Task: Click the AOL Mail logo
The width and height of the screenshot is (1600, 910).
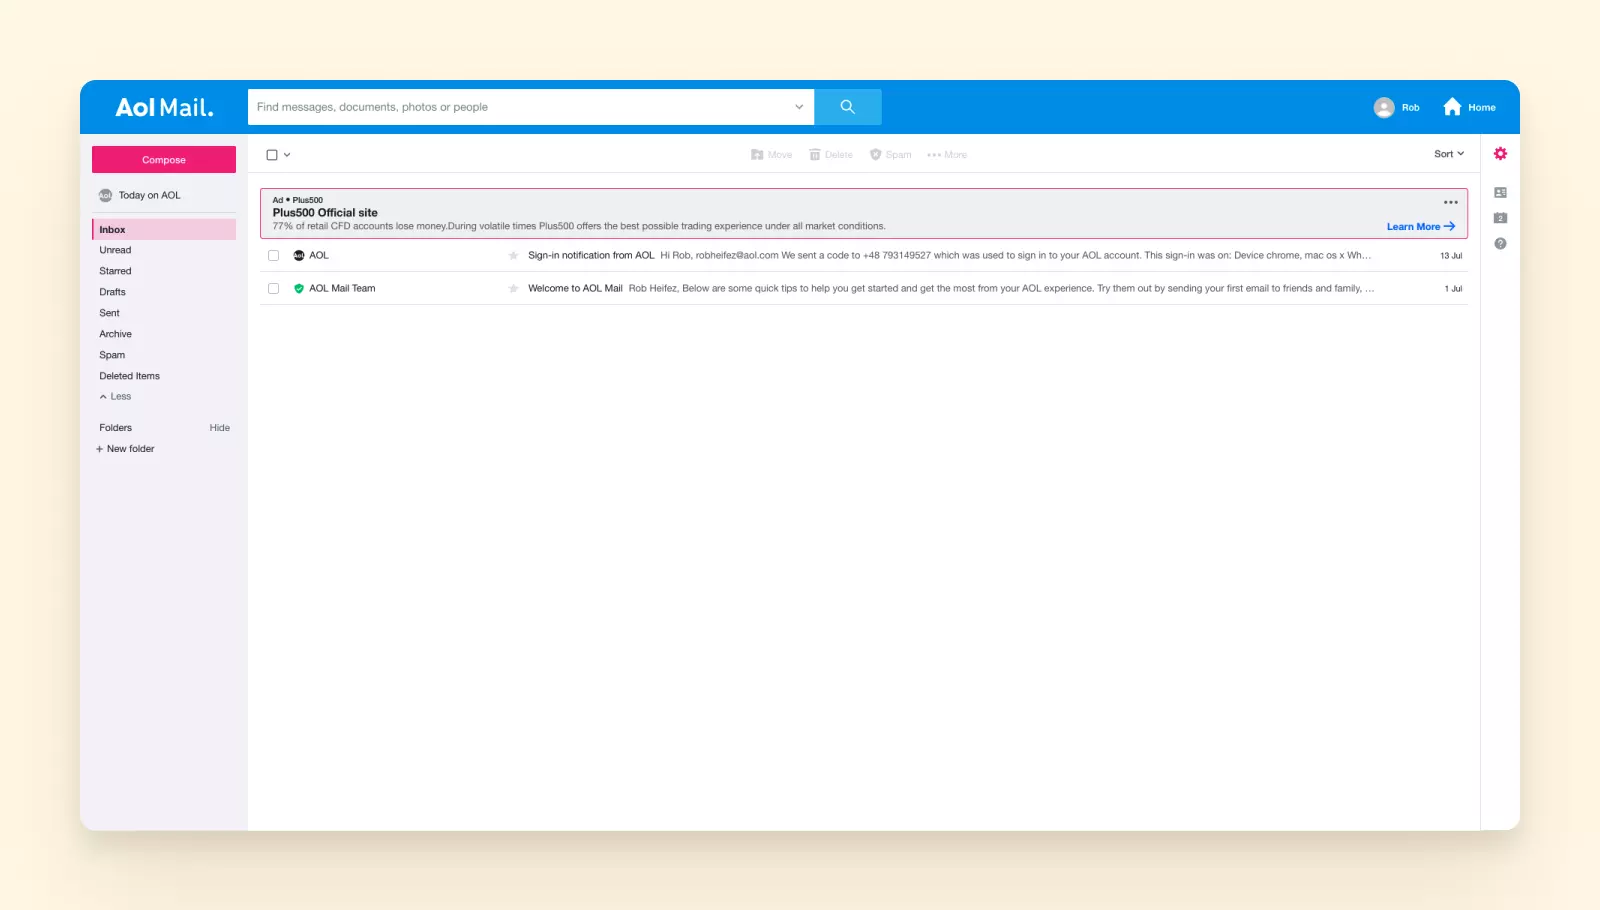Action: pos(164,107)
